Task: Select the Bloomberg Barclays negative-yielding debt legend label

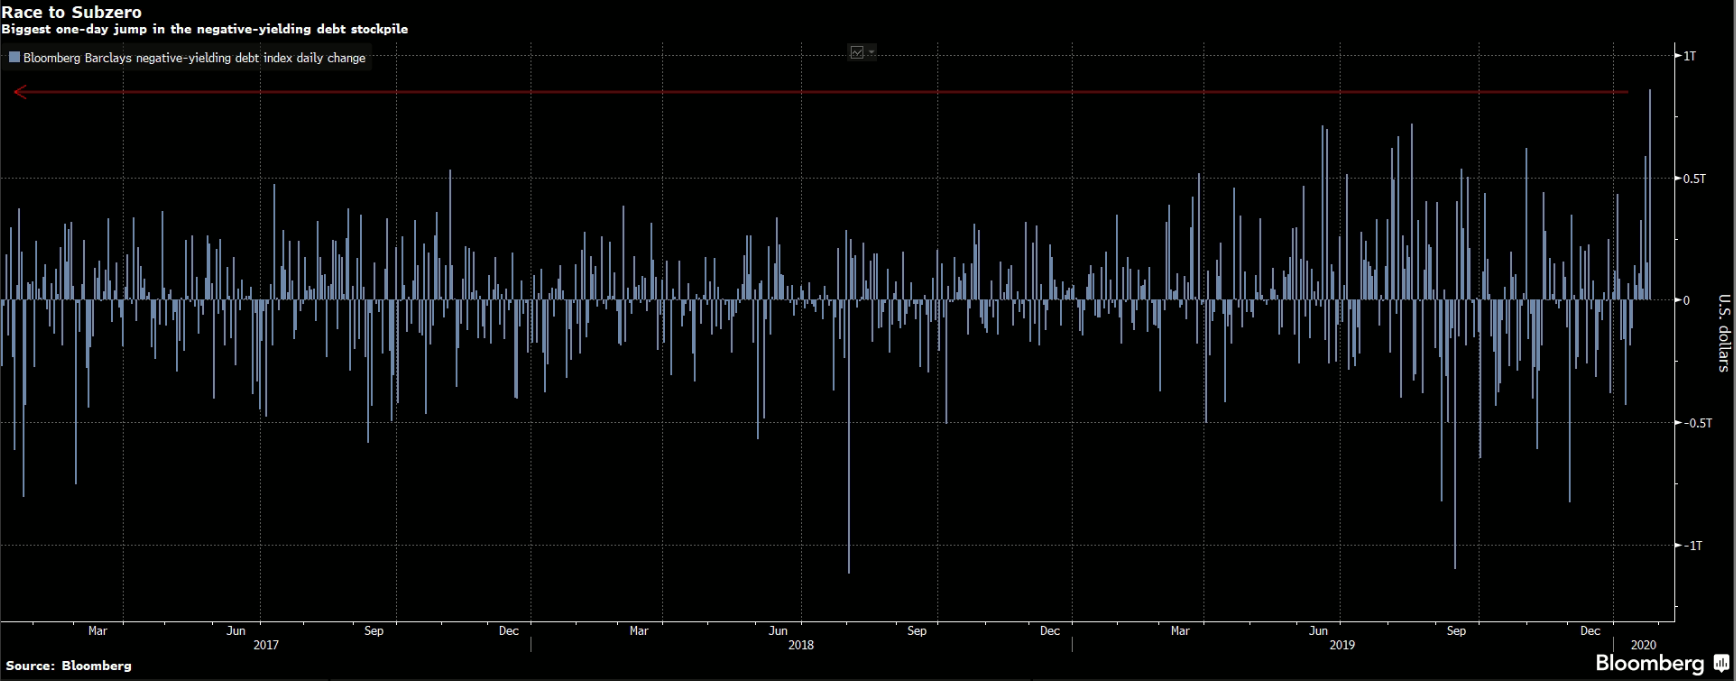Action: (x=194, y=58)
